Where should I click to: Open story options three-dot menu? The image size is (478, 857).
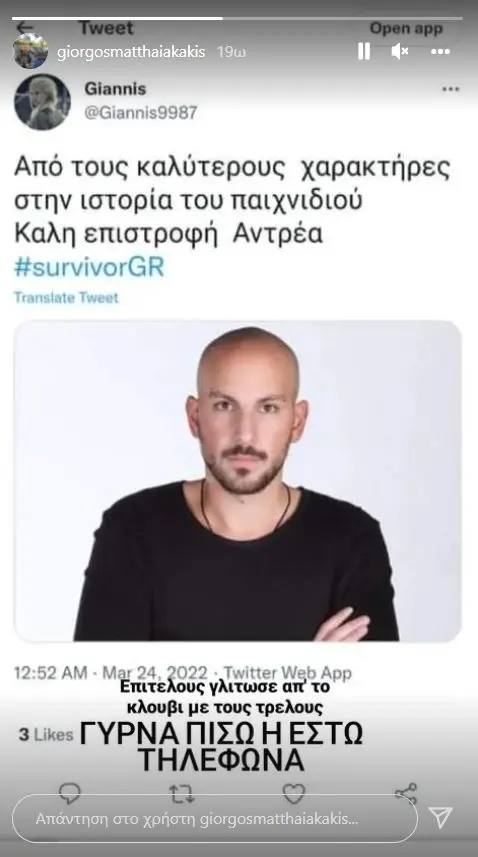[x=440, y=52]
